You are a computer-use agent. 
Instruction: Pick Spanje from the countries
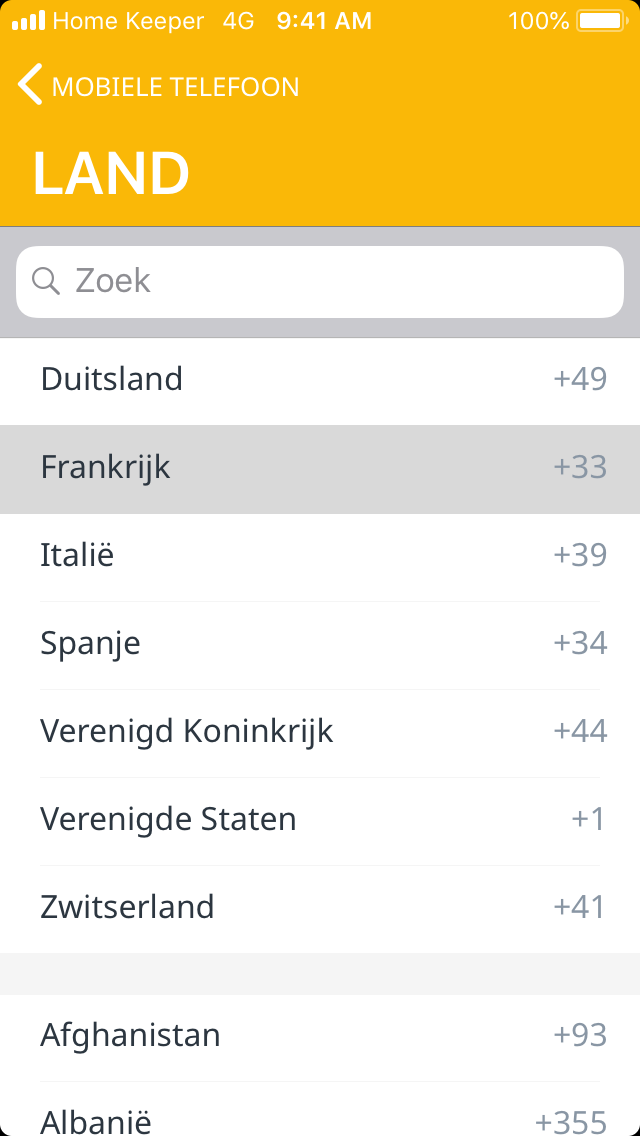click(x=90, y=643)
